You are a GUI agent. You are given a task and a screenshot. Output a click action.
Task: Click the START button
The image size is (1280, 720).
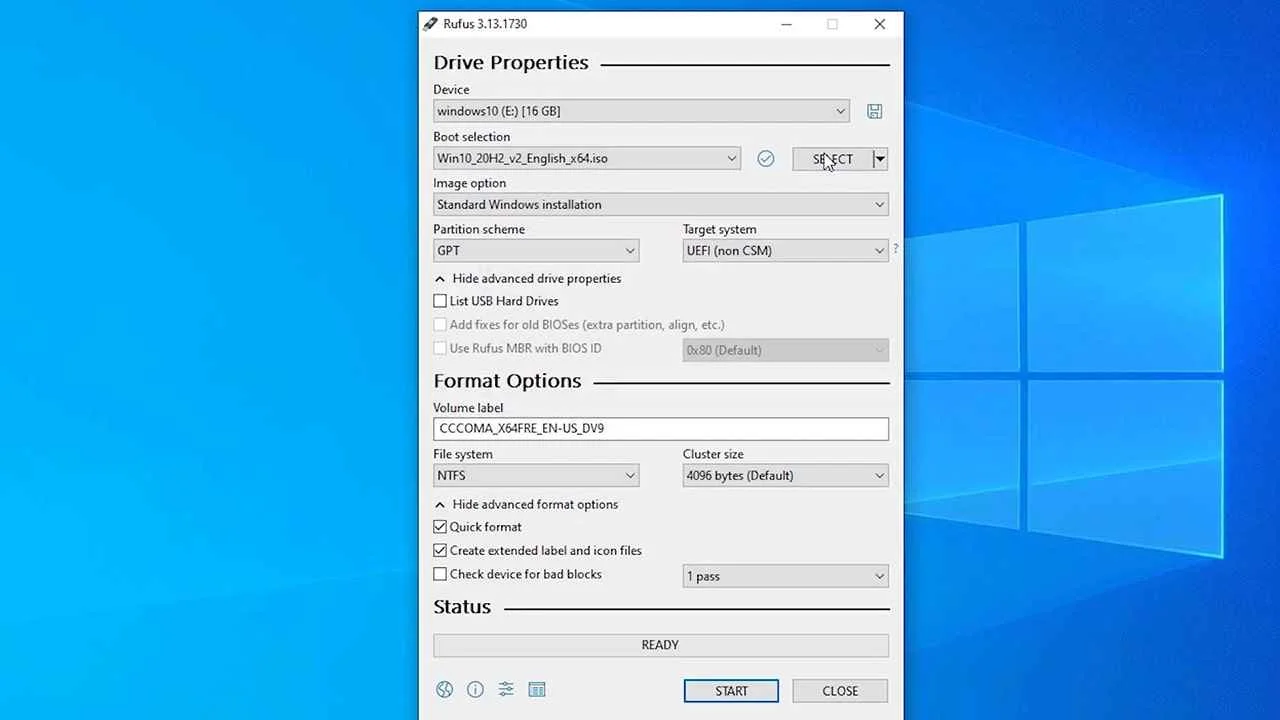pyautogui.click(x=731, y=691)
